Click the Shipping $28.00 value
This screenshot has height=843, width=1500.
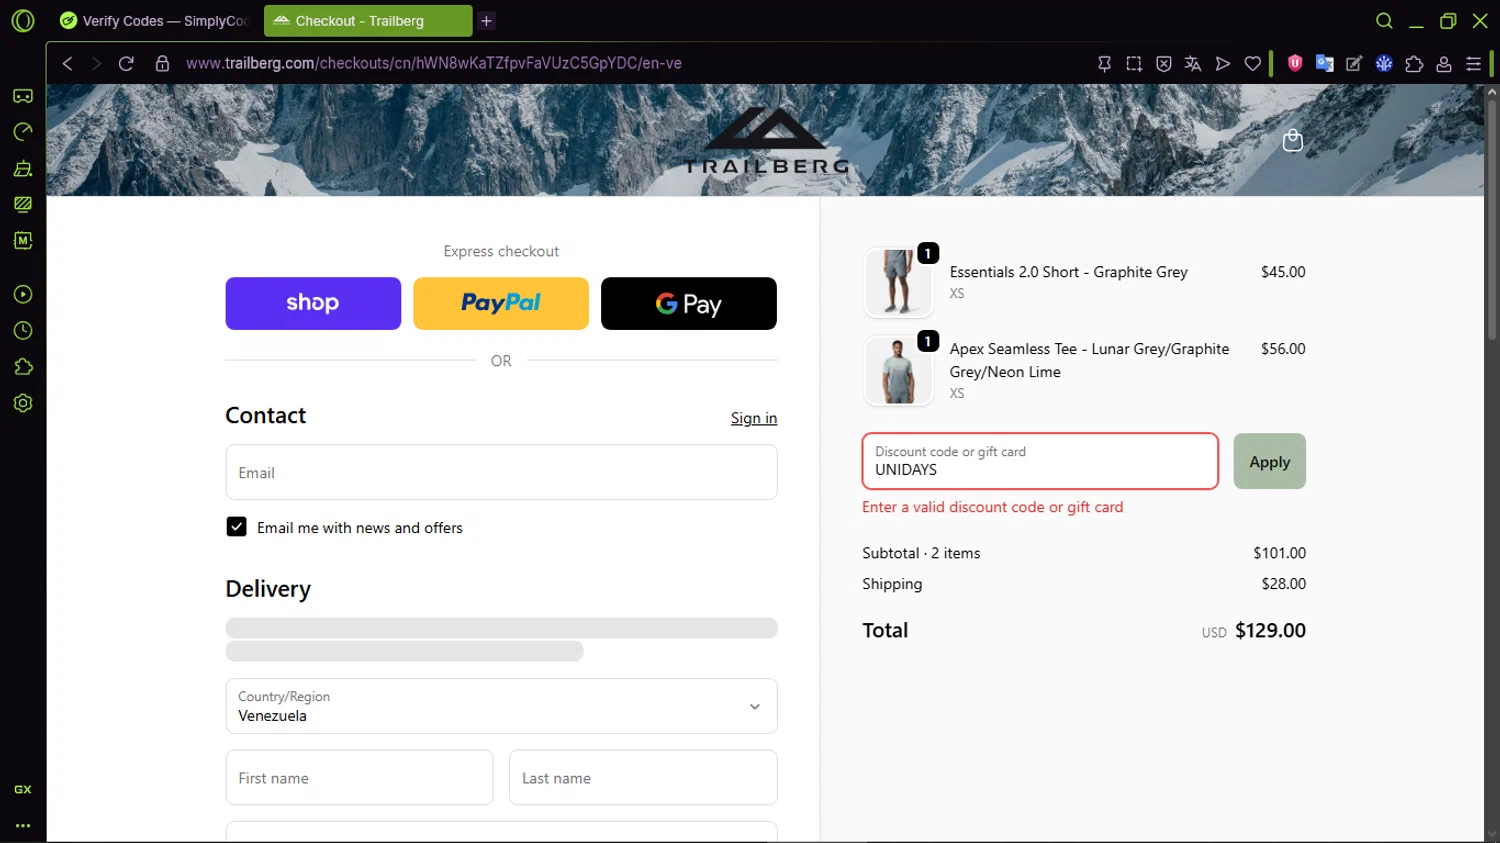point(1284,584)
